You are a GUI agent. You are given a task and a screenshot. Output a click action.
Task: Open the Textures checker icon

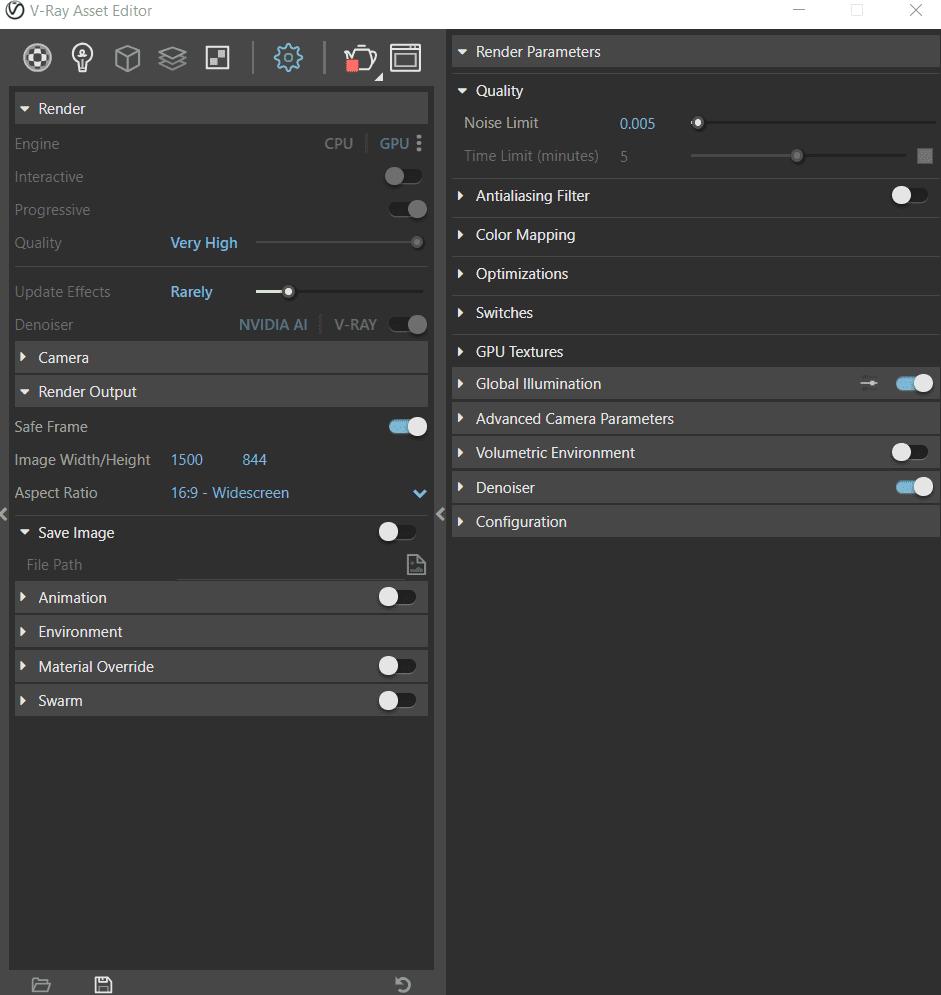tap(217, 58)
